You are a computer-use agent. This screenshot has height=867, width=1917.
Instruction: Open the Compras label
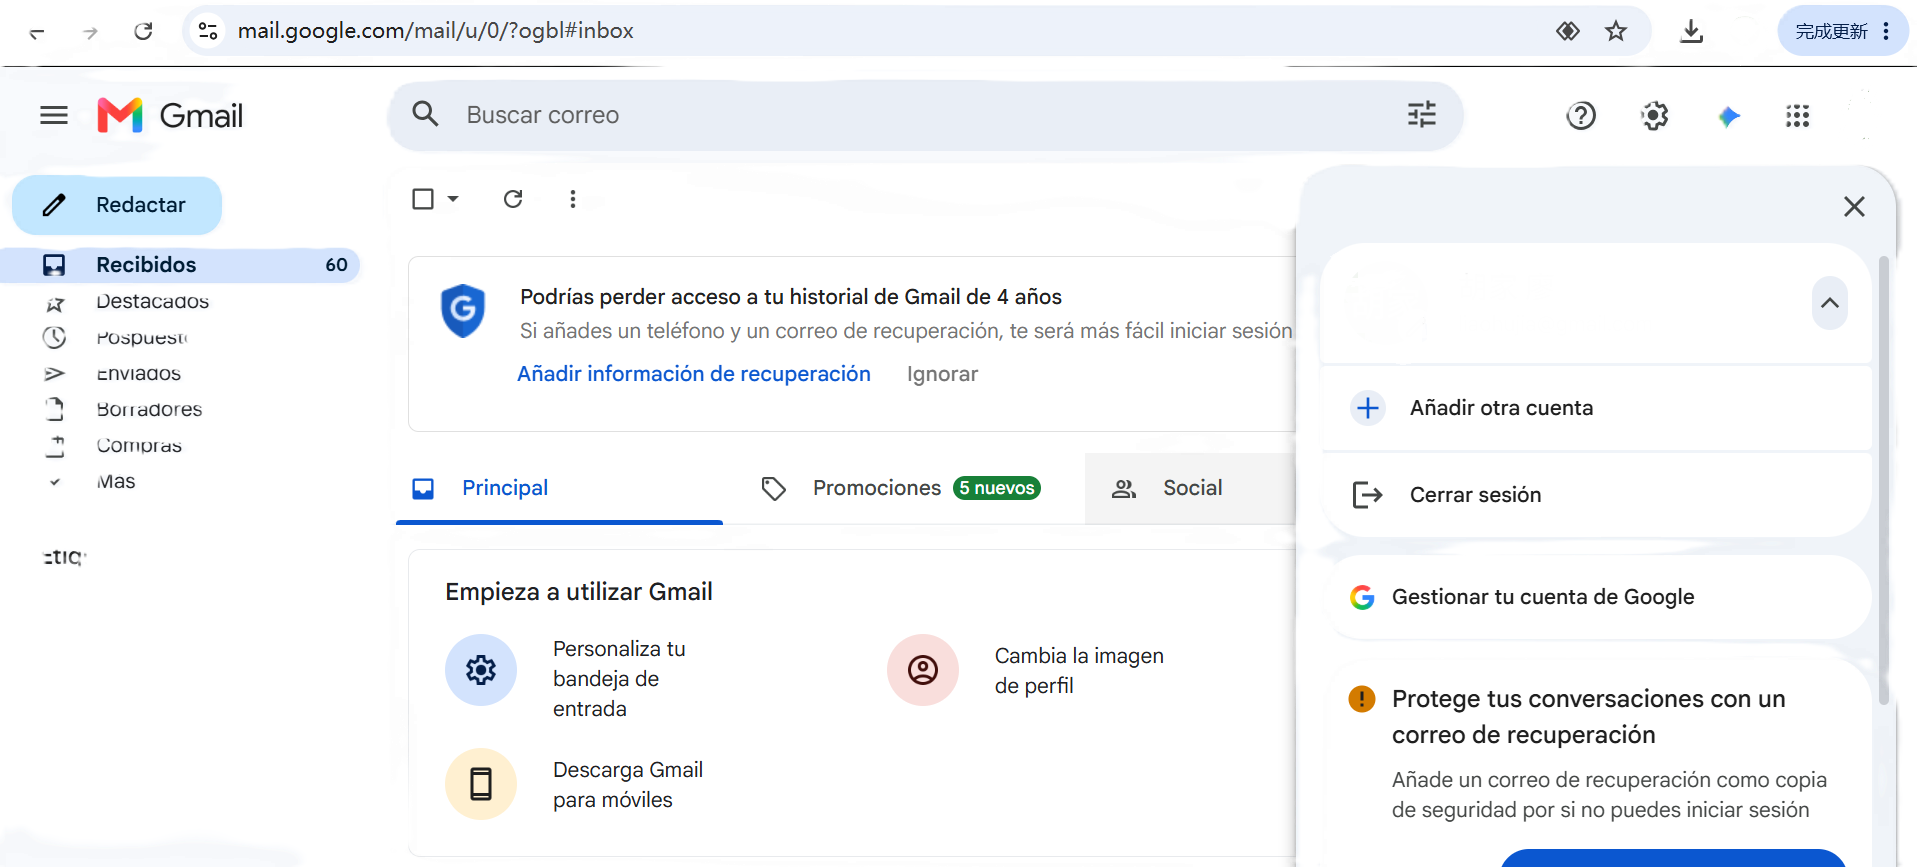coord(139,446)
